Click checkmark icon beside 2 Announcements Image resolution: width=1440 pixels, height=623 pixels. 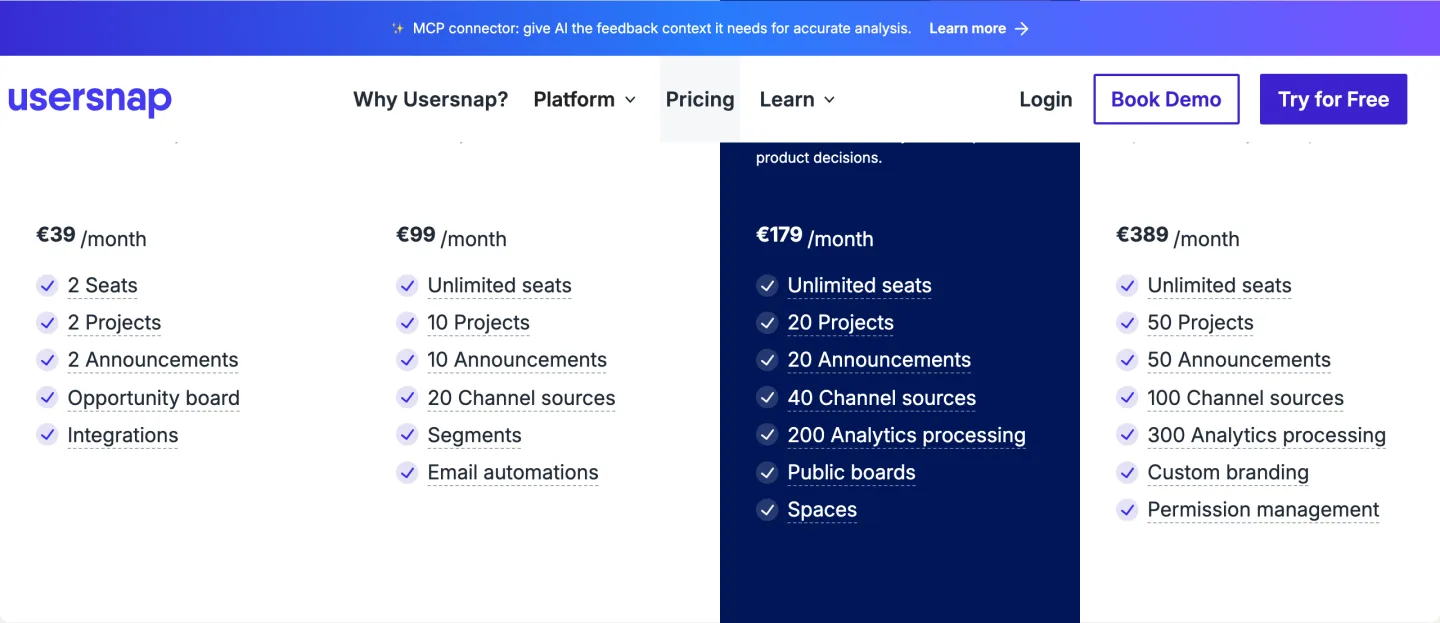(47, 360)
